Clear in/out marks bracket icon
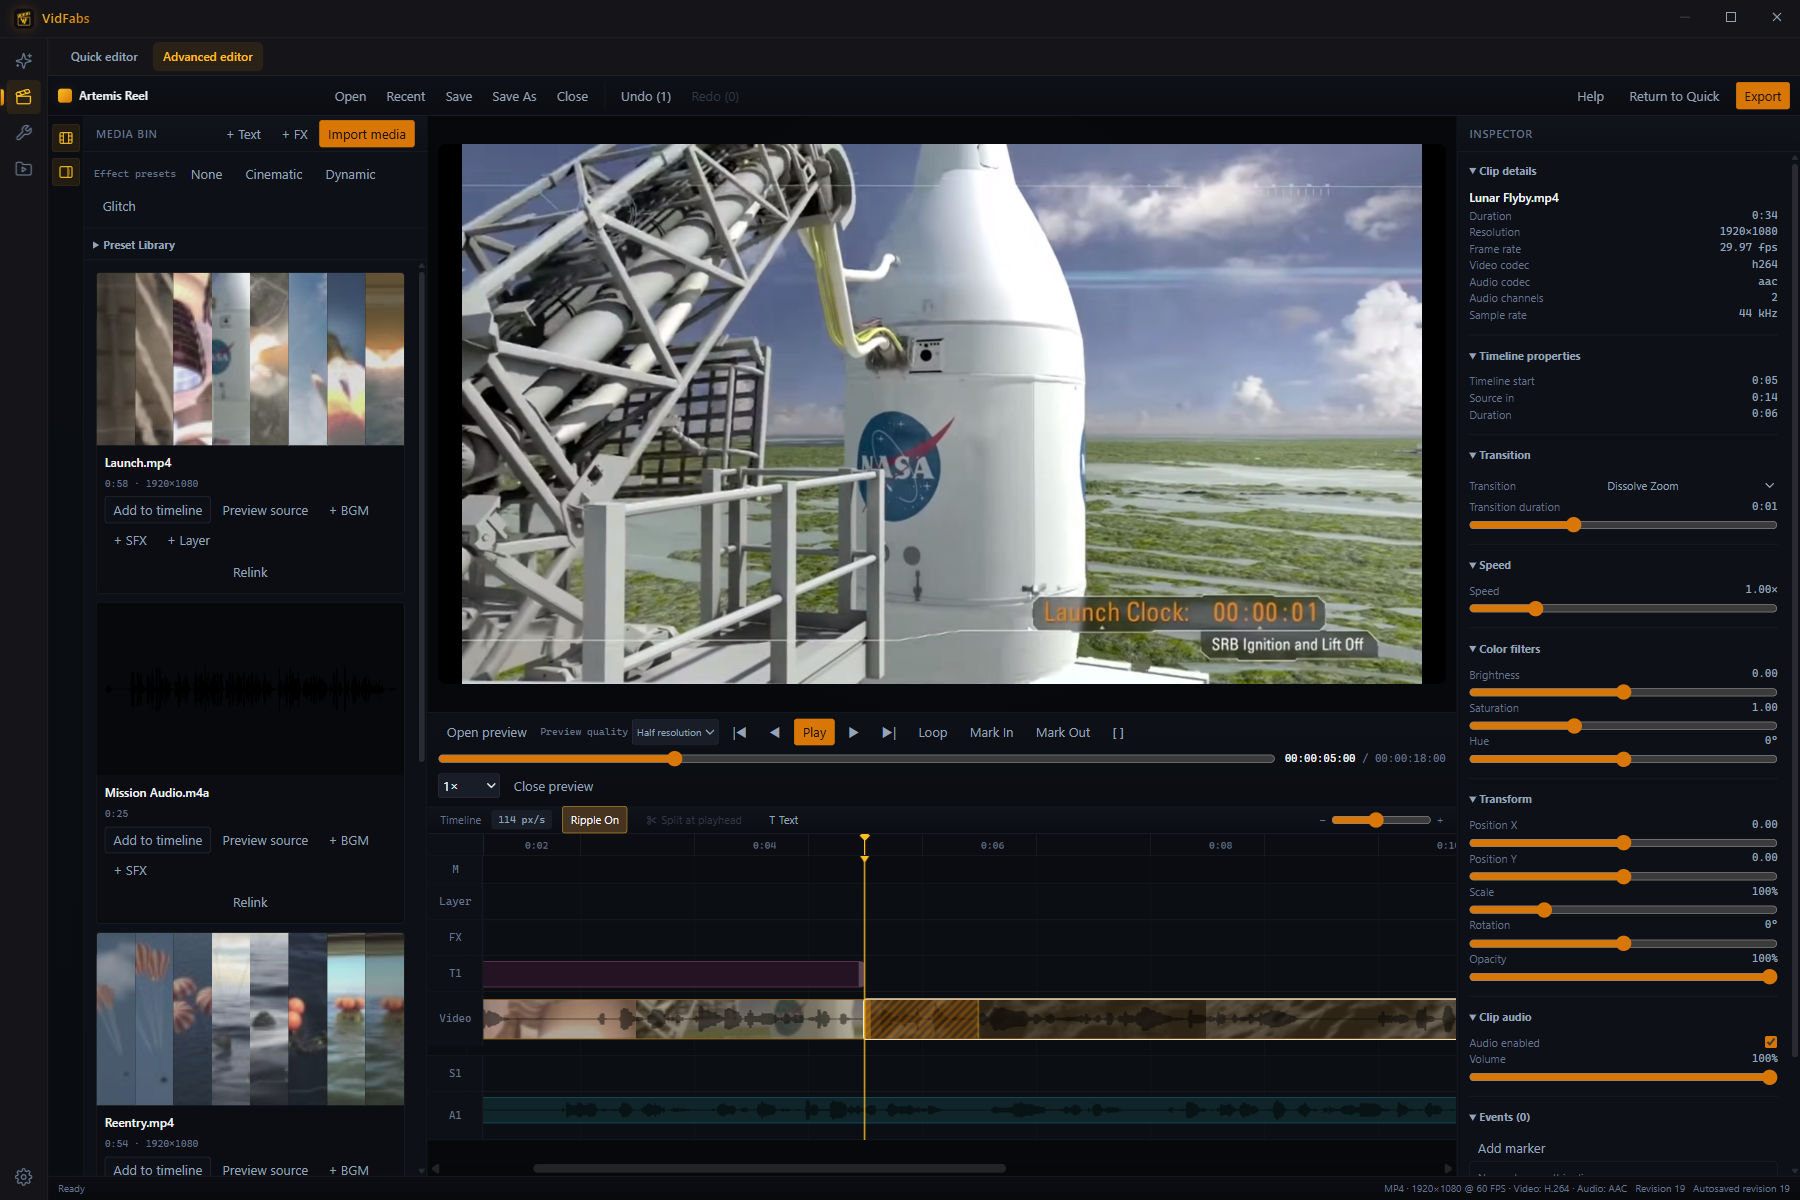Image resolution: width=1800 pixels, height=1200 pixels. point(1118,733)
